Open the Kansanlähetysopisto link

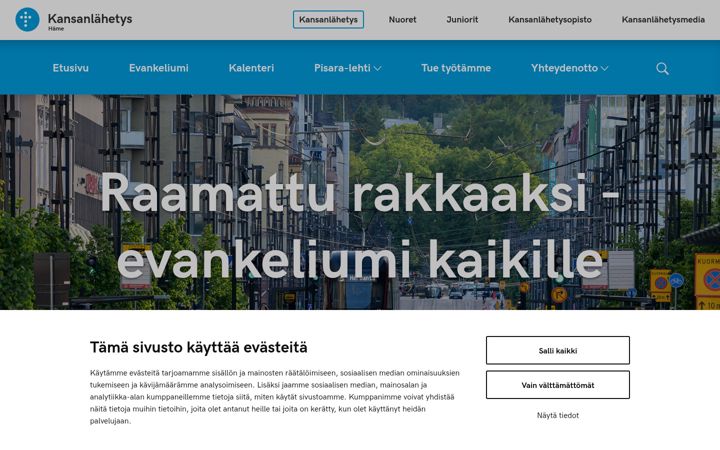pos(550,20)
